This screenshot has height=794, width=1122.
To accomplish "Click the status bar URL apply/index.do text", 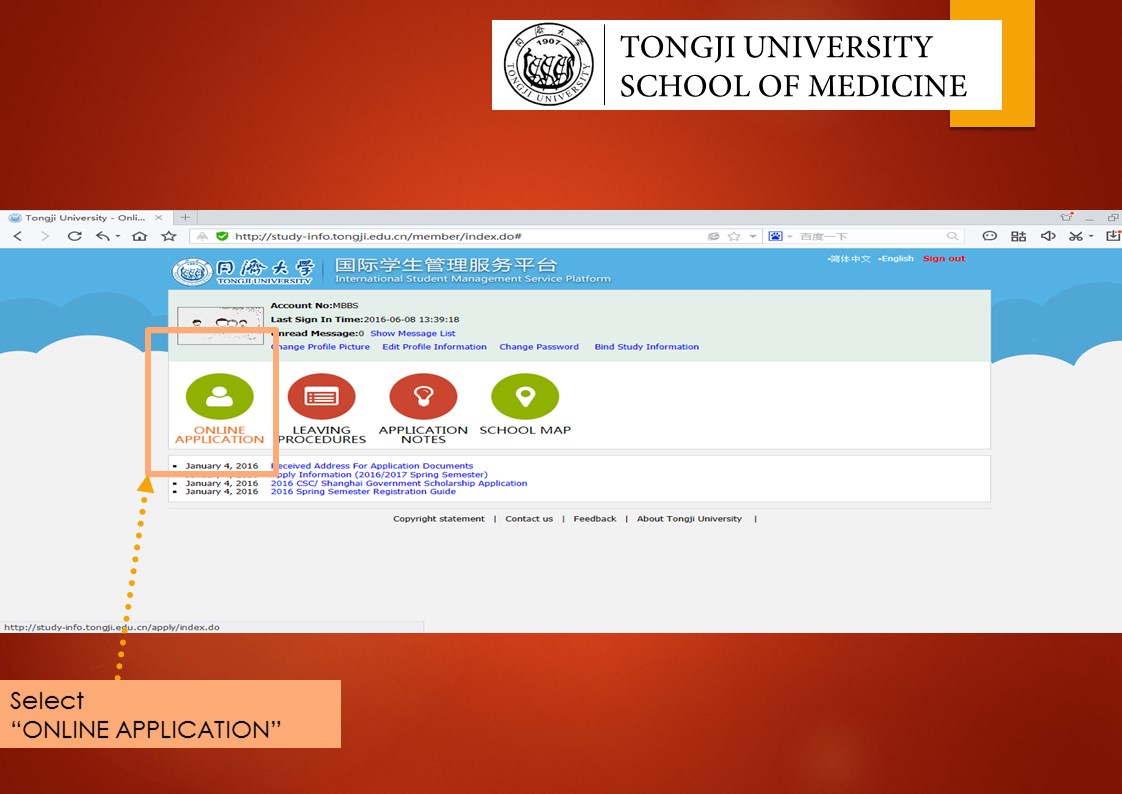I will pyautogui.click(x=112, y=627).
